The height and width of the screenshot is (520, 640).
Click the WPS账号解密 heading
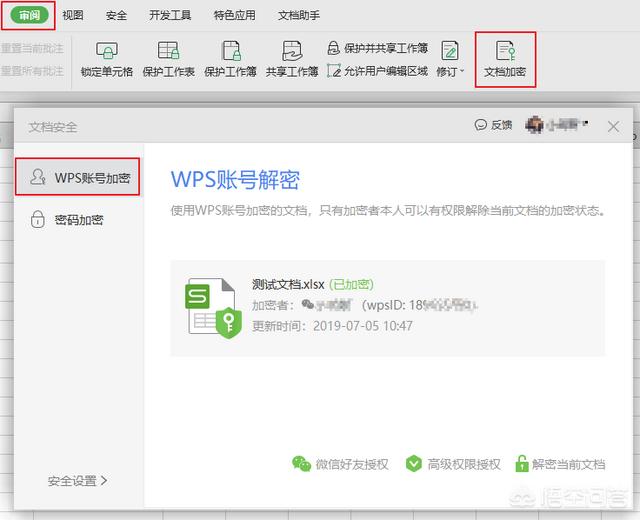click(235, 179)
